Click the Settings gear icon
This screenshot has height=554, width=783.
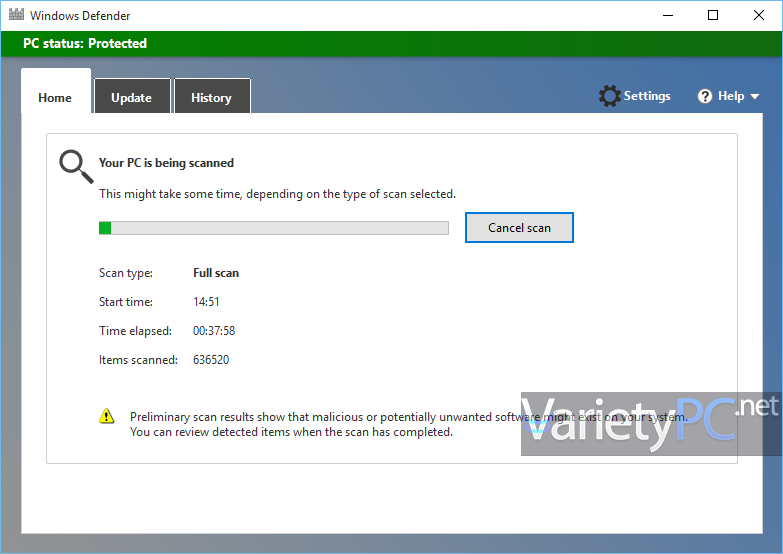pos(609,96)
